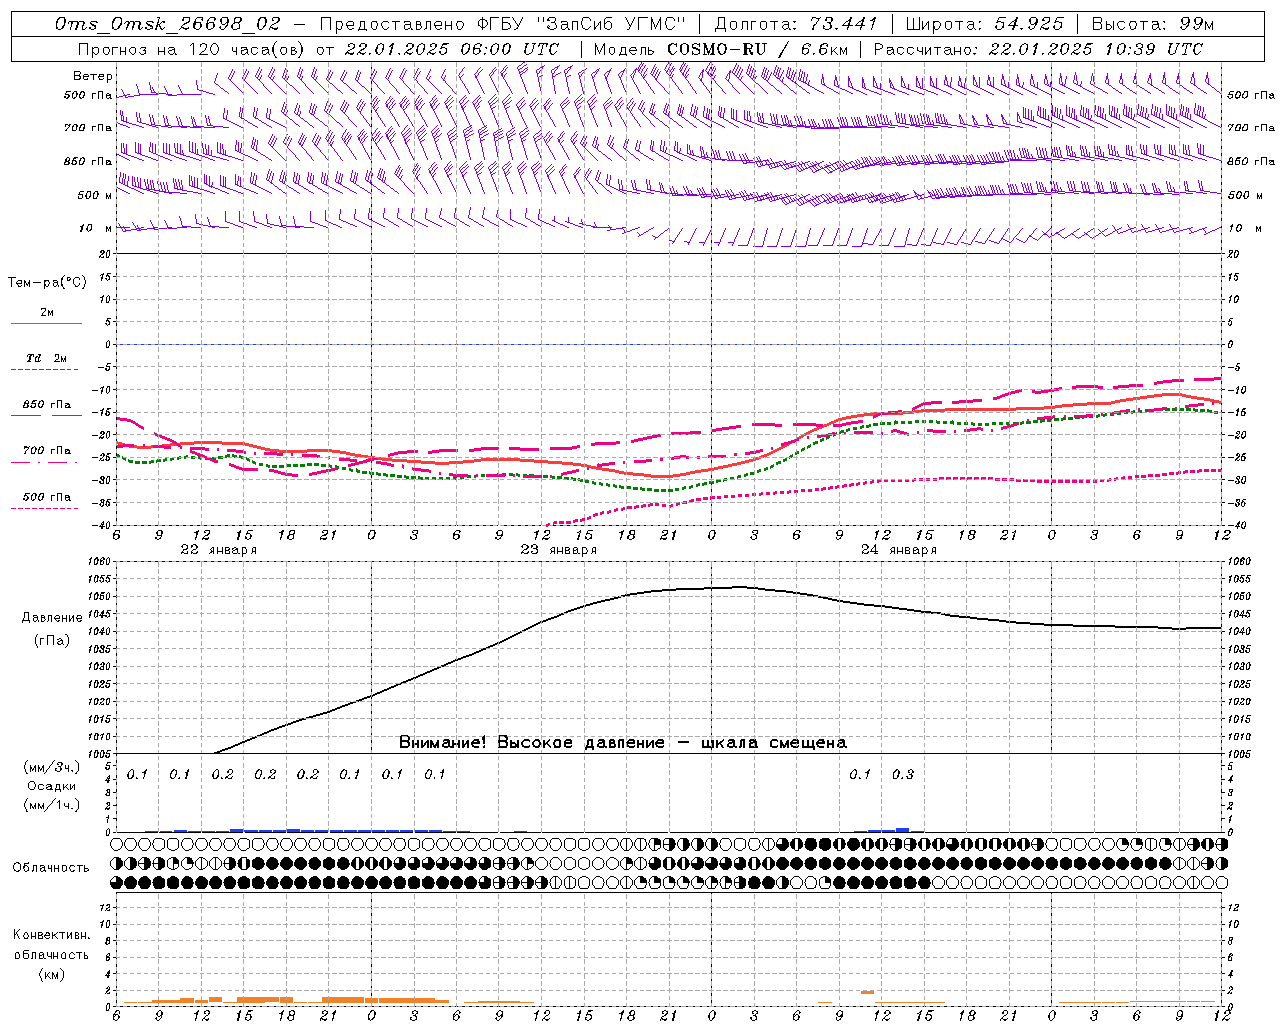
Task: Click the Высота: 99м header value
Action: [x=1153, y=24]
